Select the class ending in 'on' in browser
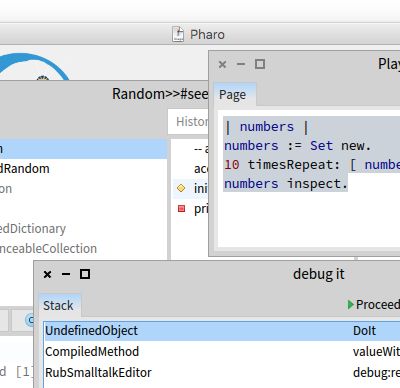Screen dimensions: 400x388 coord(83,189)
